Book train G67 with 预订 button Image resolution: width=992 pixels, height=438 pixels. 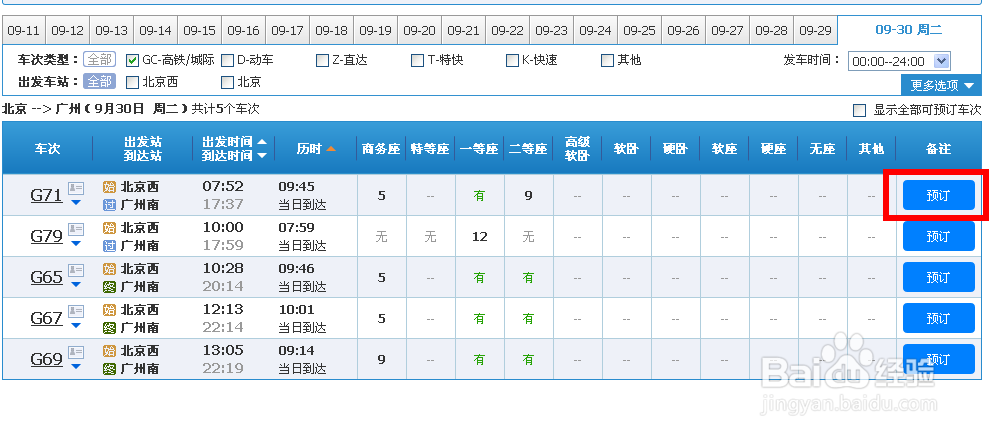[x=938, y=318]
